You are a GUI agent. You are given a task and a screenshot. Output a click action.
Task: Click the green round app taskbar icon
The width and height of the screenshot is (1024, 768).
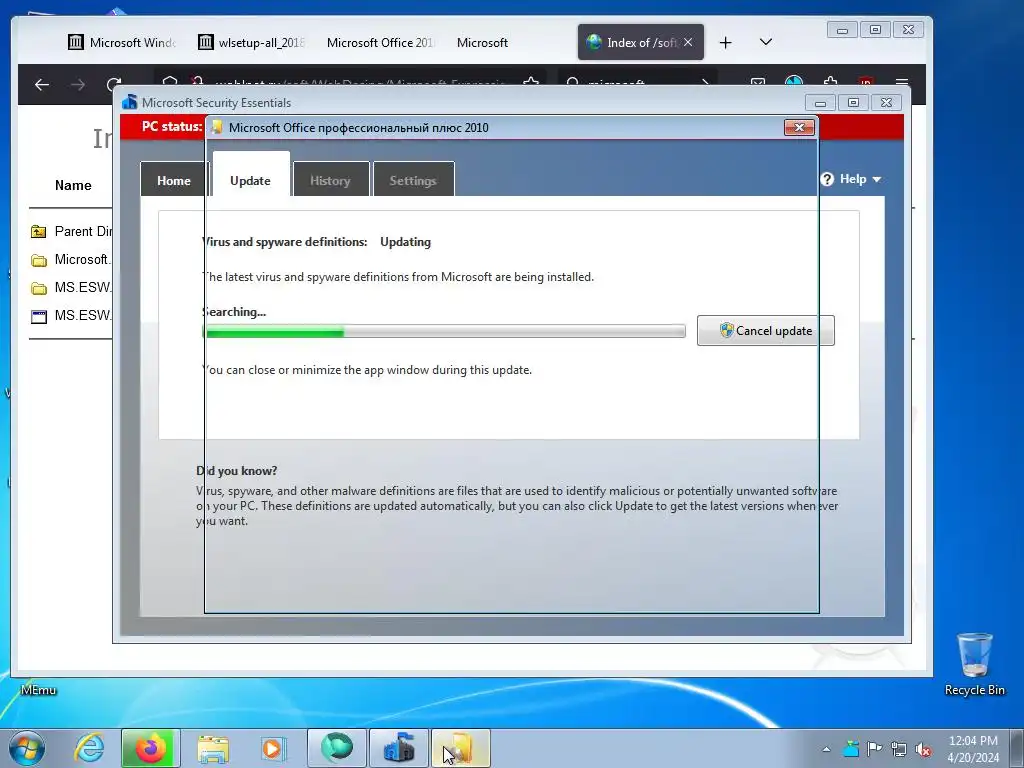pyautogui.click(x=337, y=748)
